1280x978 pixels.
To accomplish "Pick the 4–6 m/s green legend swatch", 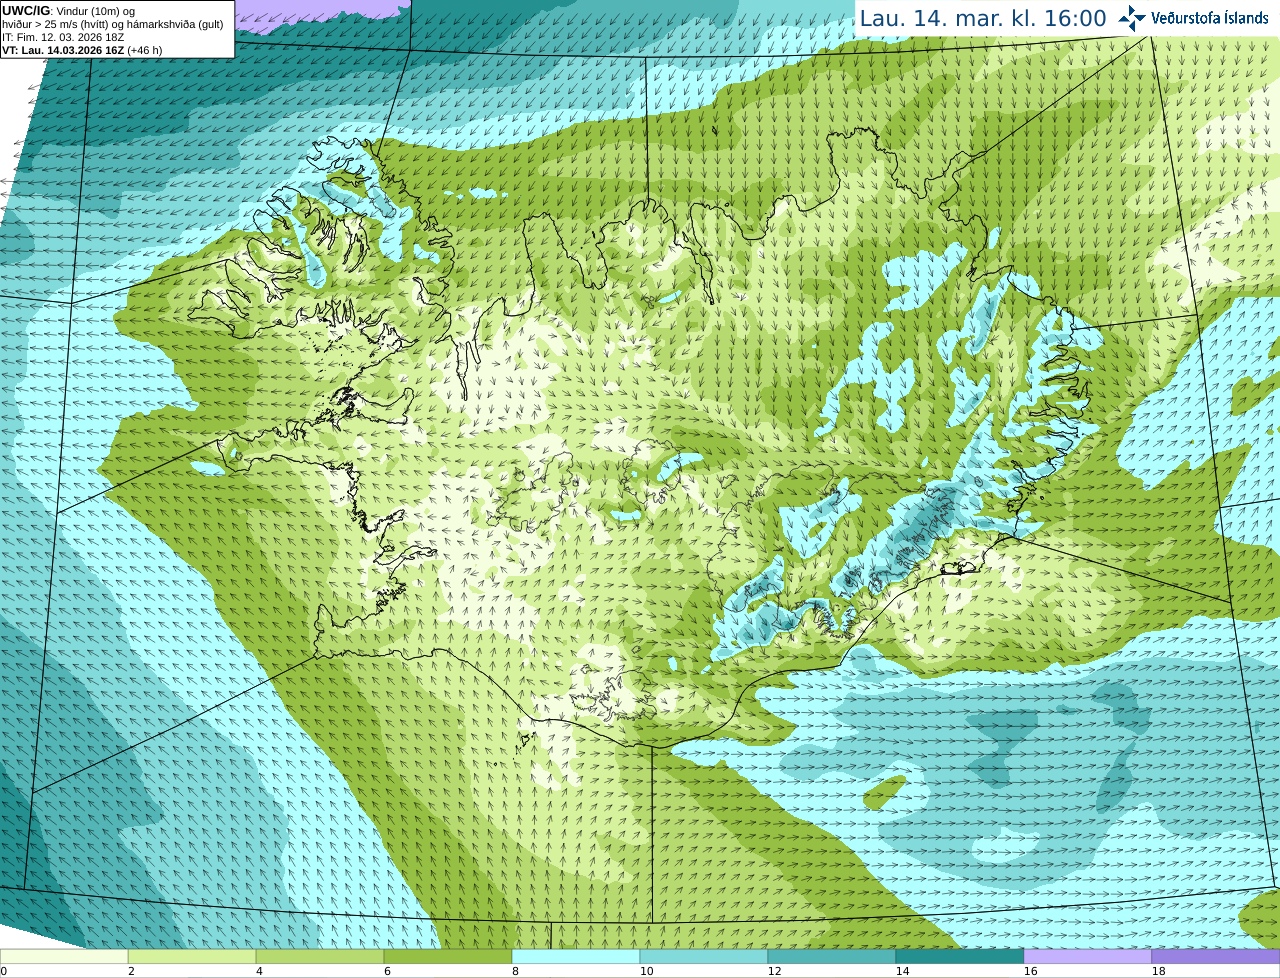I will click(320, 957).
